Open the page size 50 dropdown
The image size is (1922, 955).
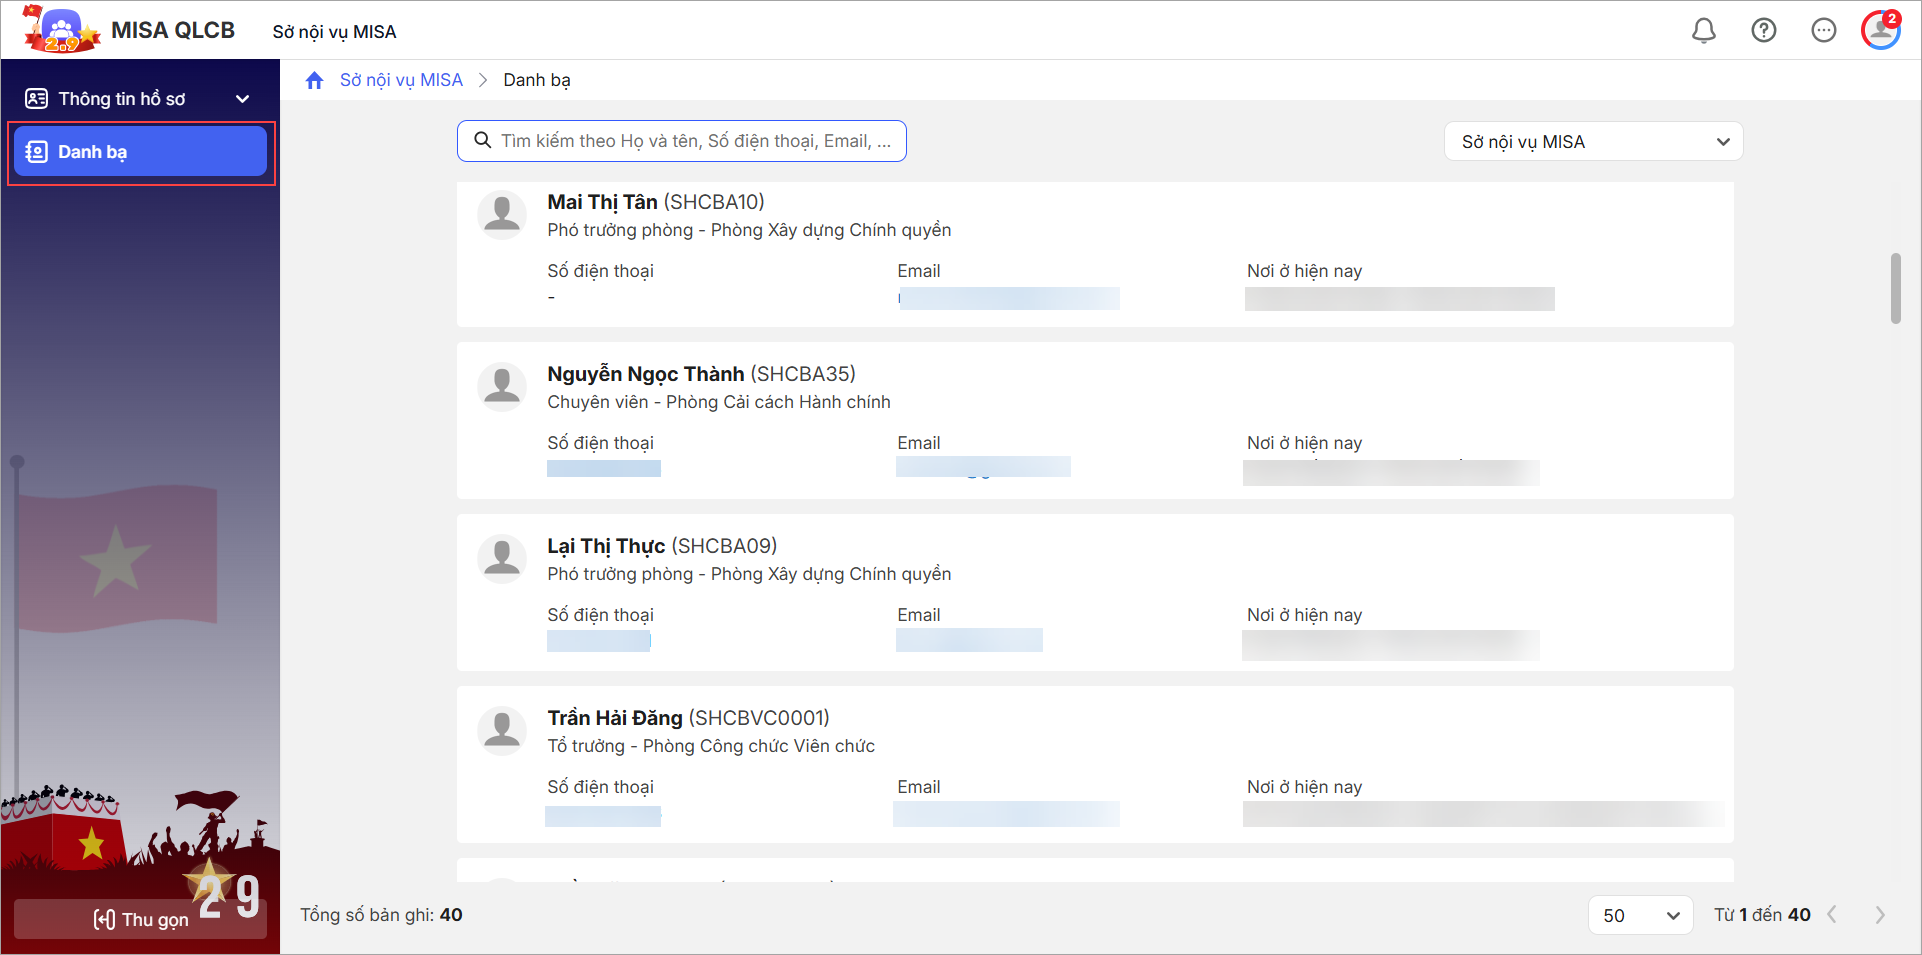coord(1639,915)
